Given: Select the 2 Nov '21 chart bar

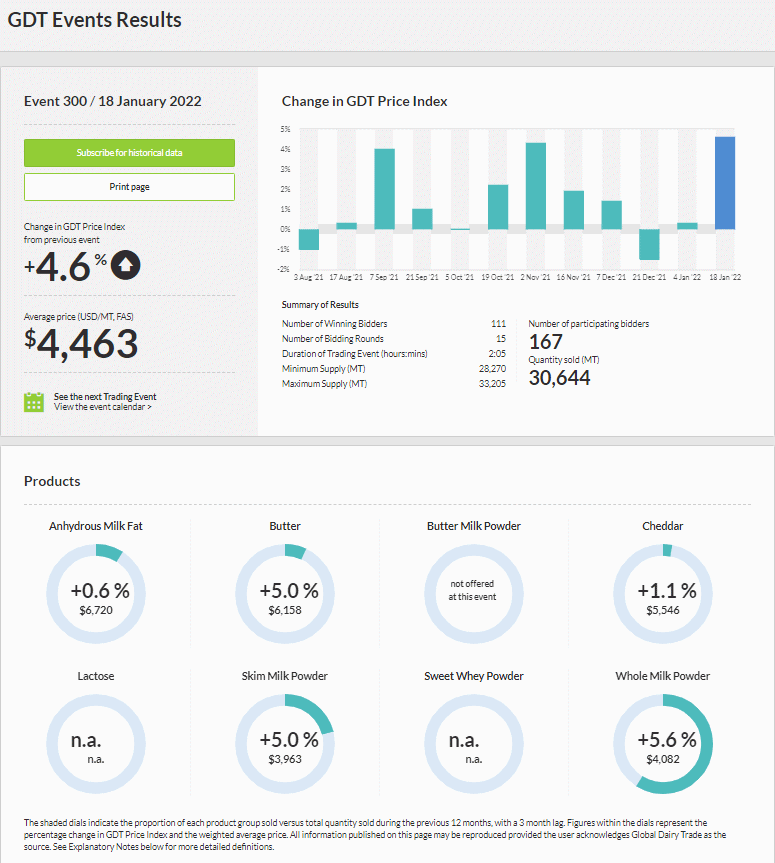Looking at the screenshot, I should [x=536, y=186].
